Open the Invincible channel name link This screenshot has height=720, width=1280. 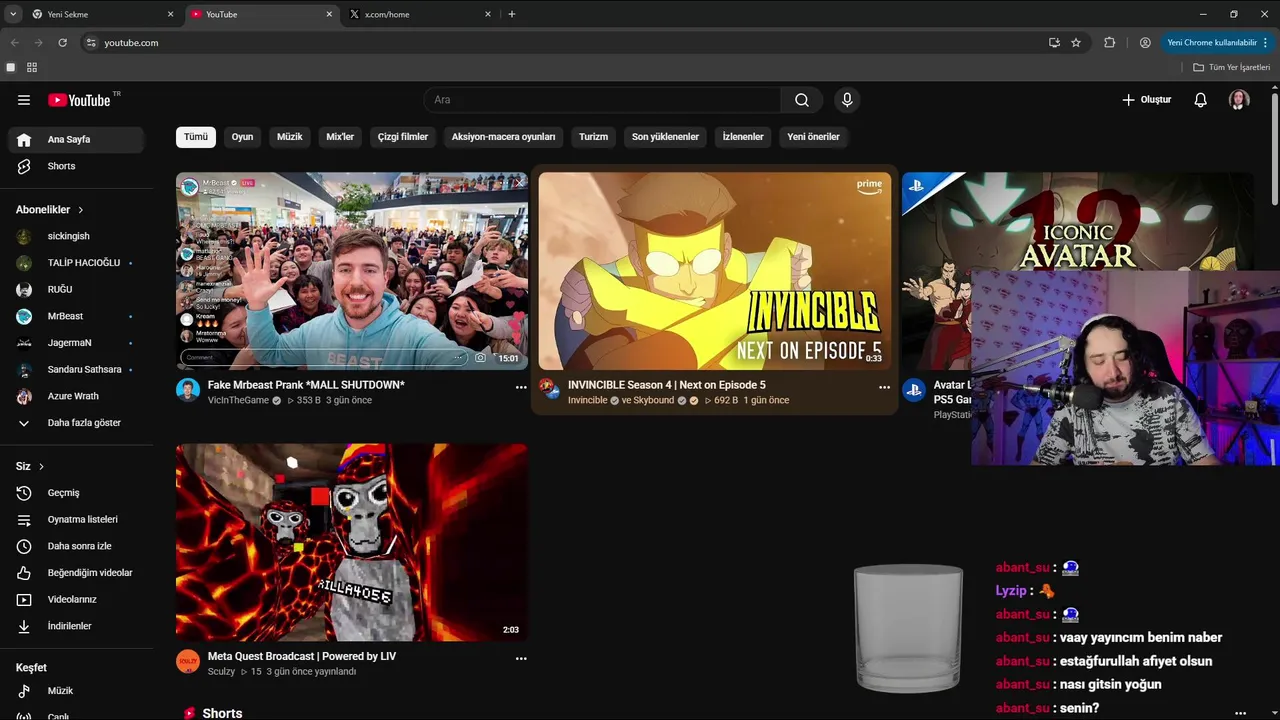(x=588, y=400)
